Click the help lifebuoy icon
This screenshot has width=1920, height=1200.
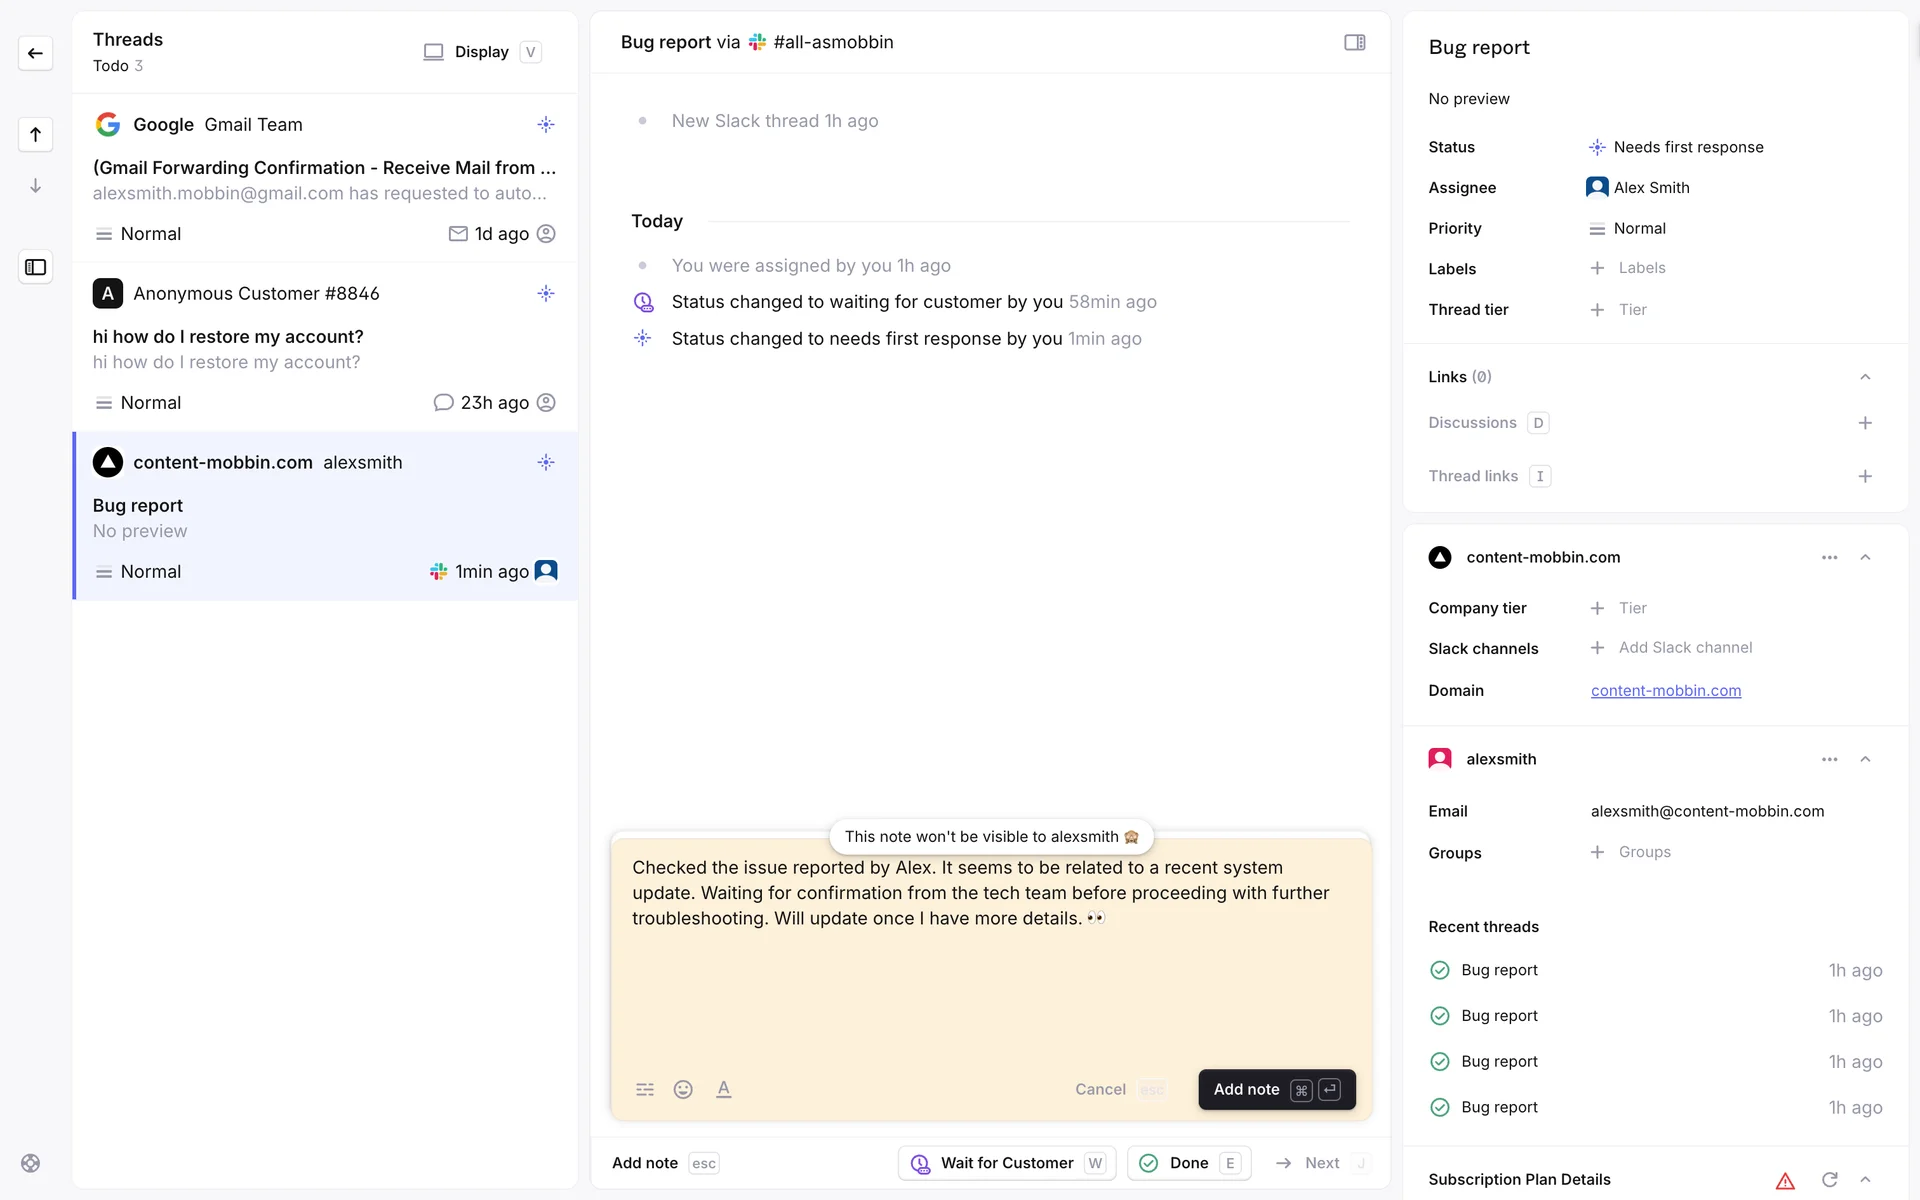(x=31, y=1163)
